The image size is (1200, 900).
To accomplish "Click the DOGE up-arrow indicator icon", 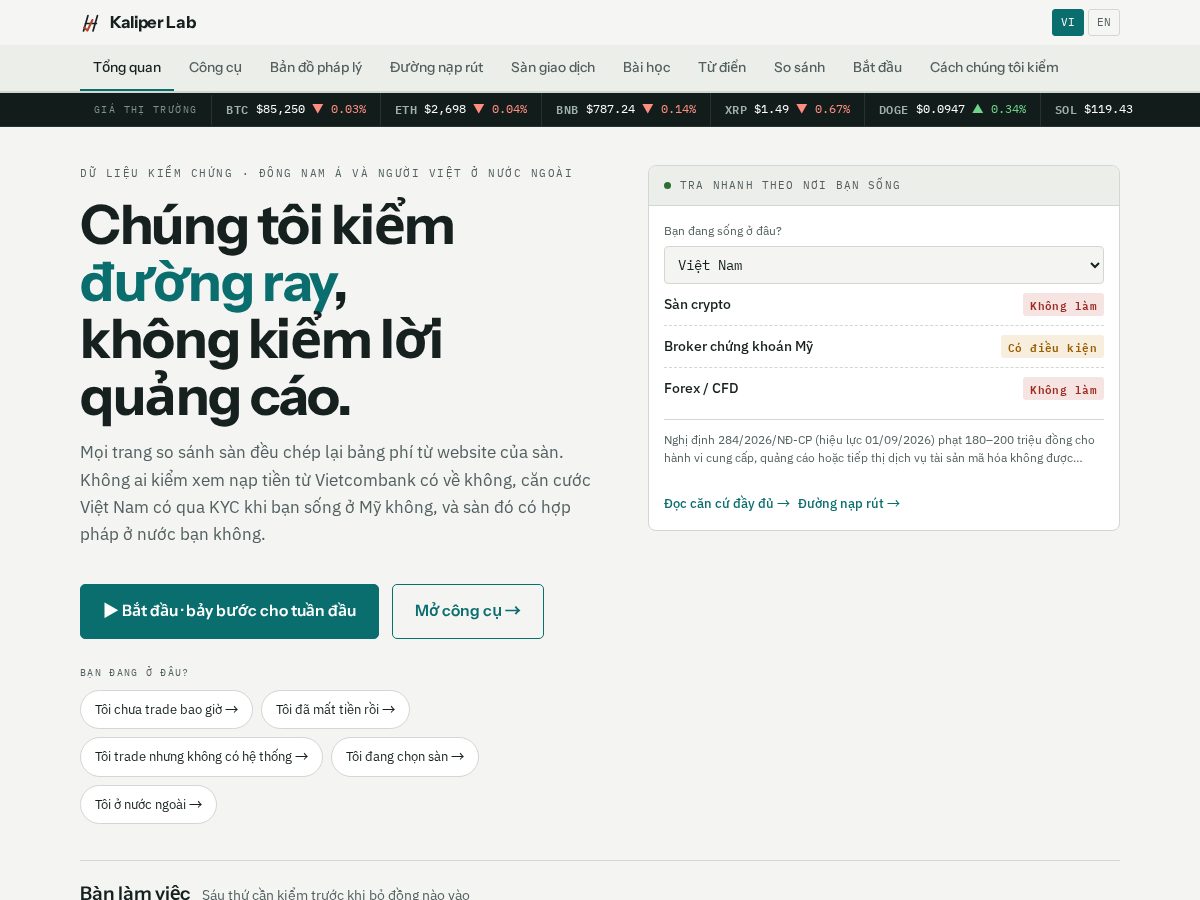I will [x=978, y=108].
